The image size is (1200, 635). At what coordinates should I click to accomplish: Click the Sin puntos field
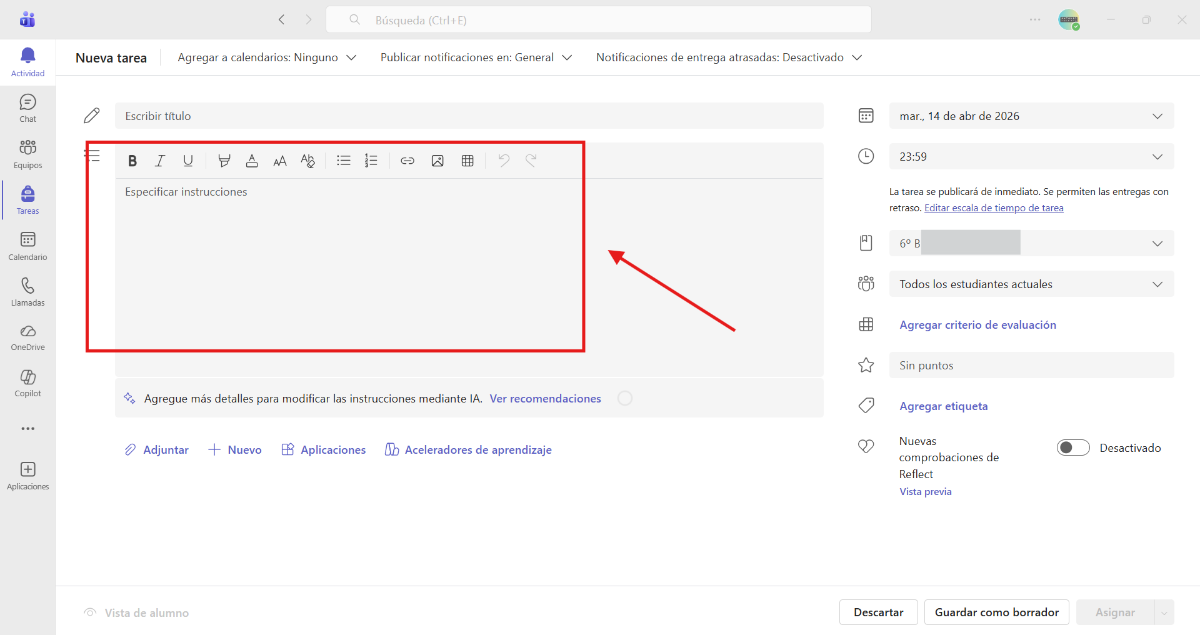click(1031, 365)
